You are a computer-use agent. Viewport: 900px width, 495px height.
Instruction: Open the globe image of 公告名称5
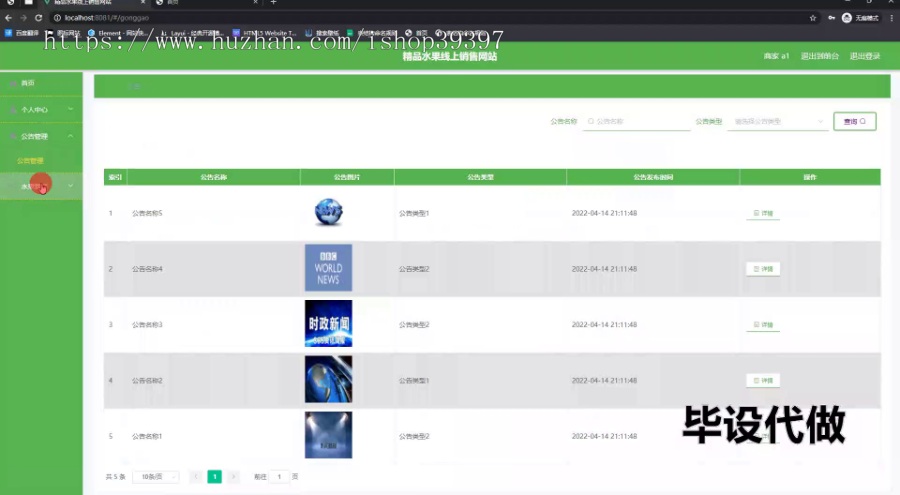[x=328, y=212]
